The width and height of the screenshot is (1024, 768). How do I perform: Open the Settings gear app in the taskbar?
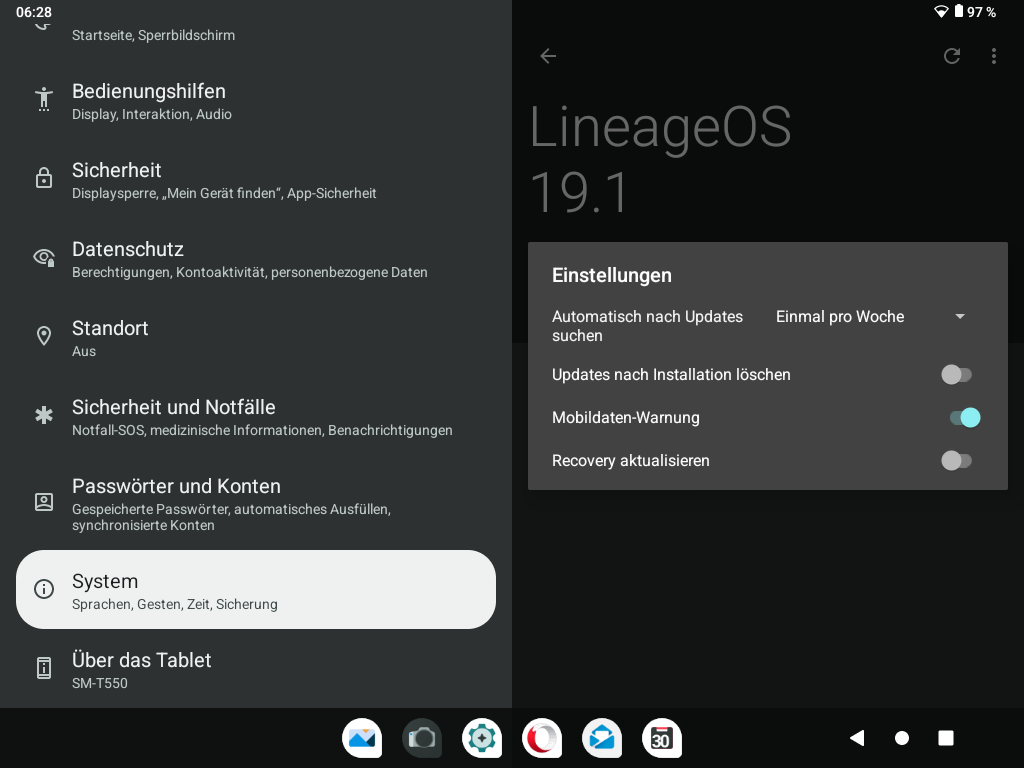click(482, 738)
